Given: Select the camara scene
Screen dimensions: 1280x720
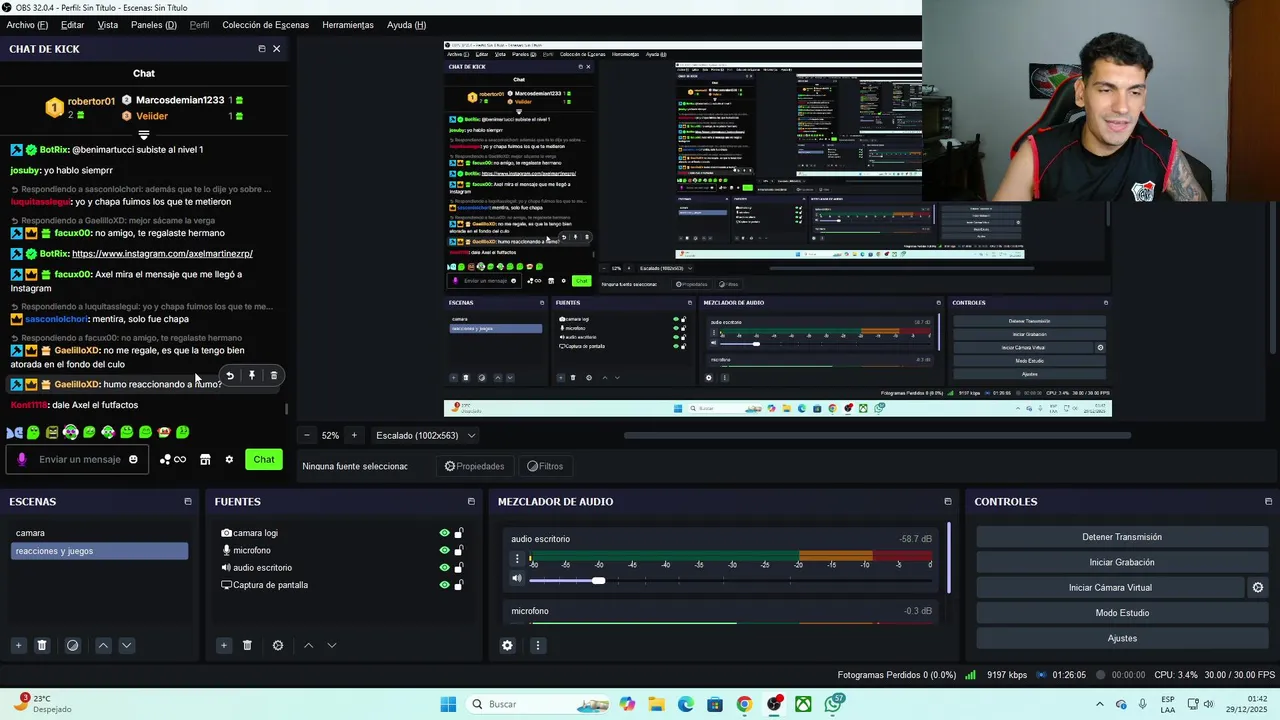Looking at the screenshot, I should pyautogui.click(x=99, y=533).
